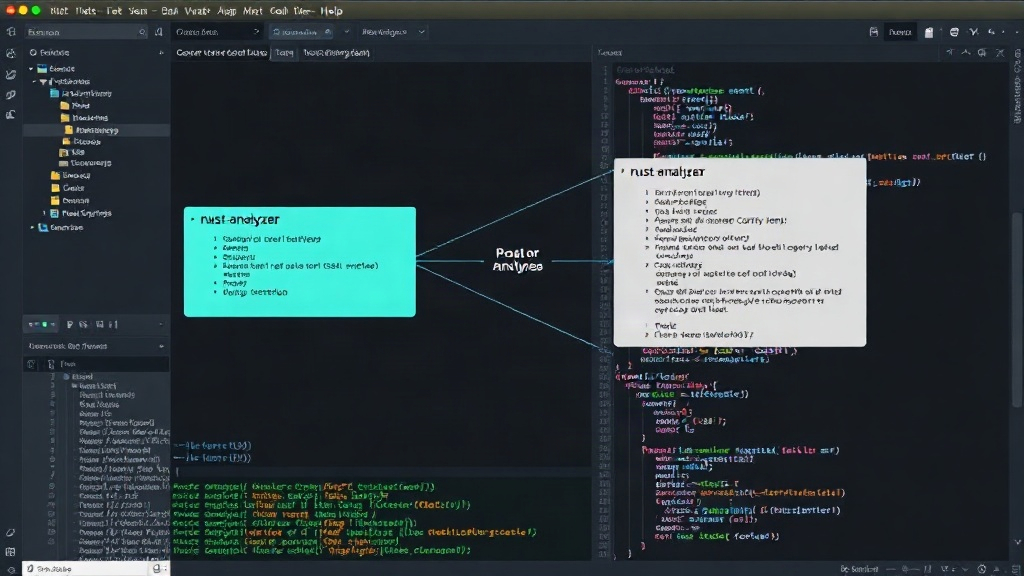Open the first toolbar dropdown above the editor tabs

[217, 32]
